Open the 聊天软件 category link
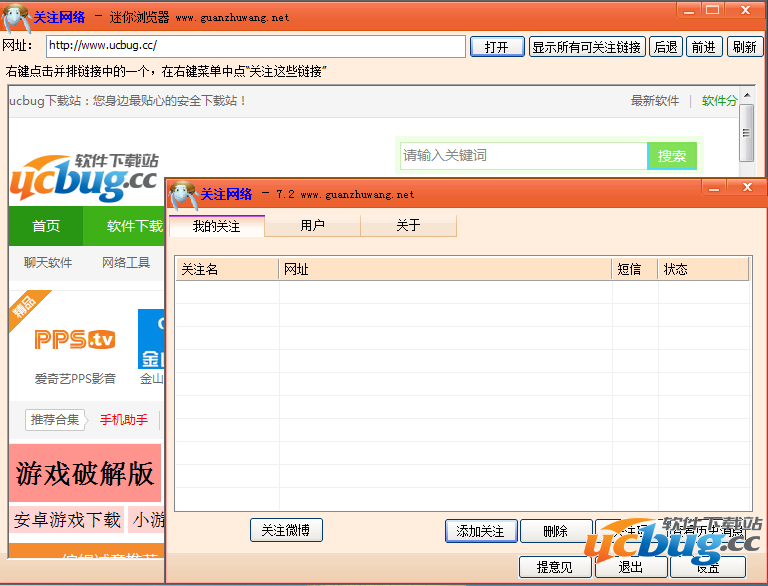This screenshot has width=768, height=586. click(x=48, y=263)
